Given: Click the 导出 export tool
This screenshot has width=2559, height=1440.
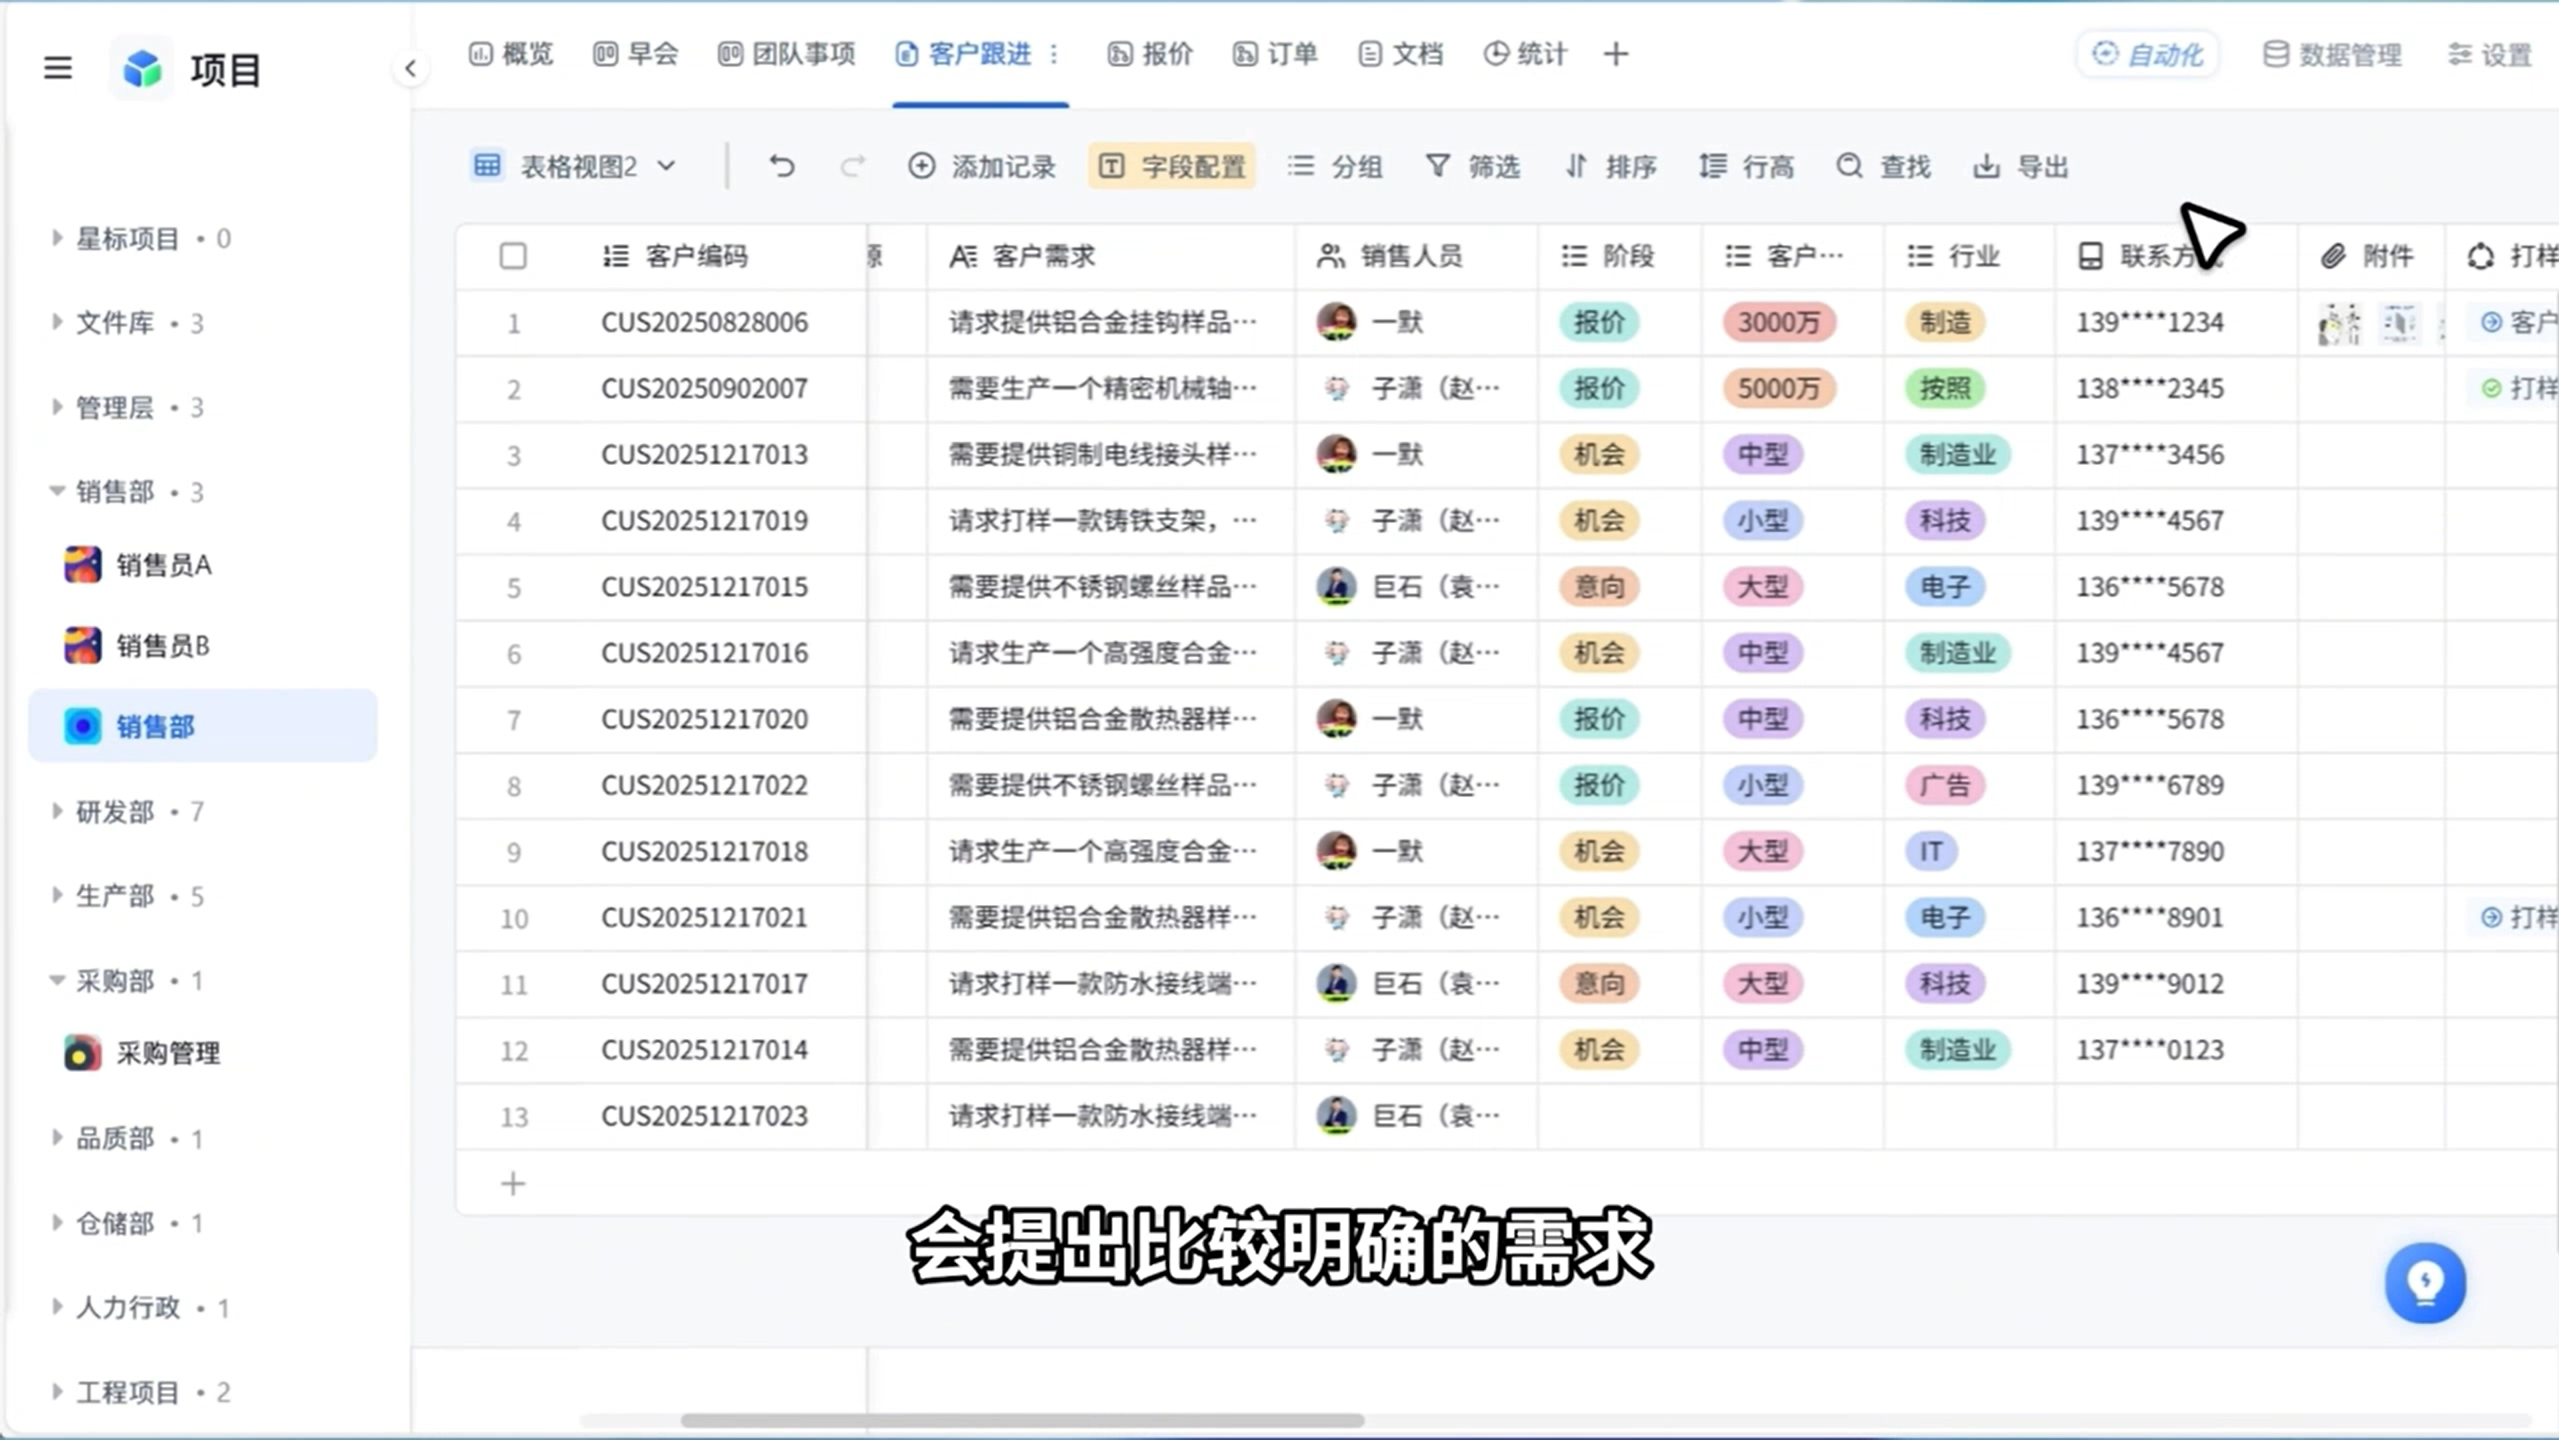Looking at the screenshot, I should coord(2020,166).
